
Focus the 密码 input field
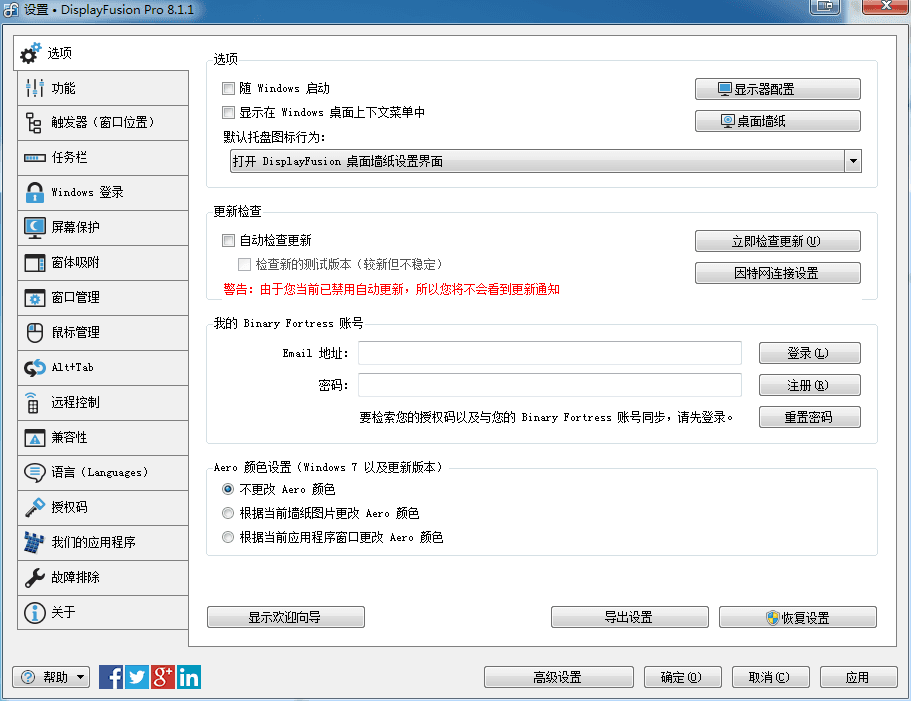click(550, 385)
